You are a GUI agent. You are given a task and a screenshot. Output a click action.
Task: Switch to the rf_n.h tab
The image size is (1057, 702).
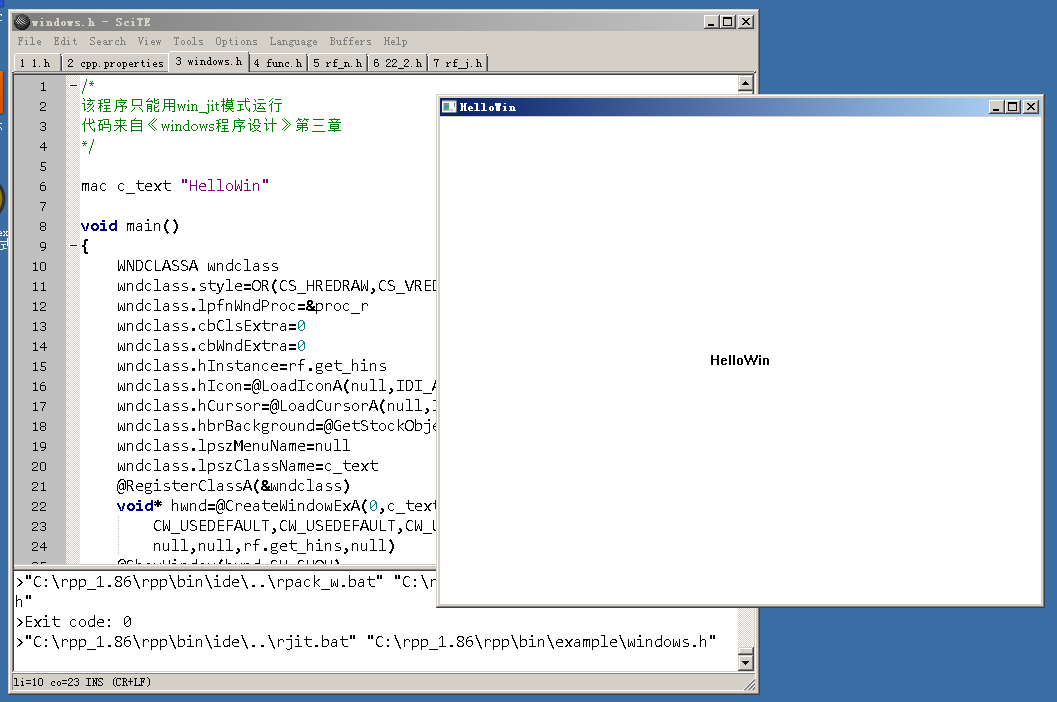tap(337, 63)
